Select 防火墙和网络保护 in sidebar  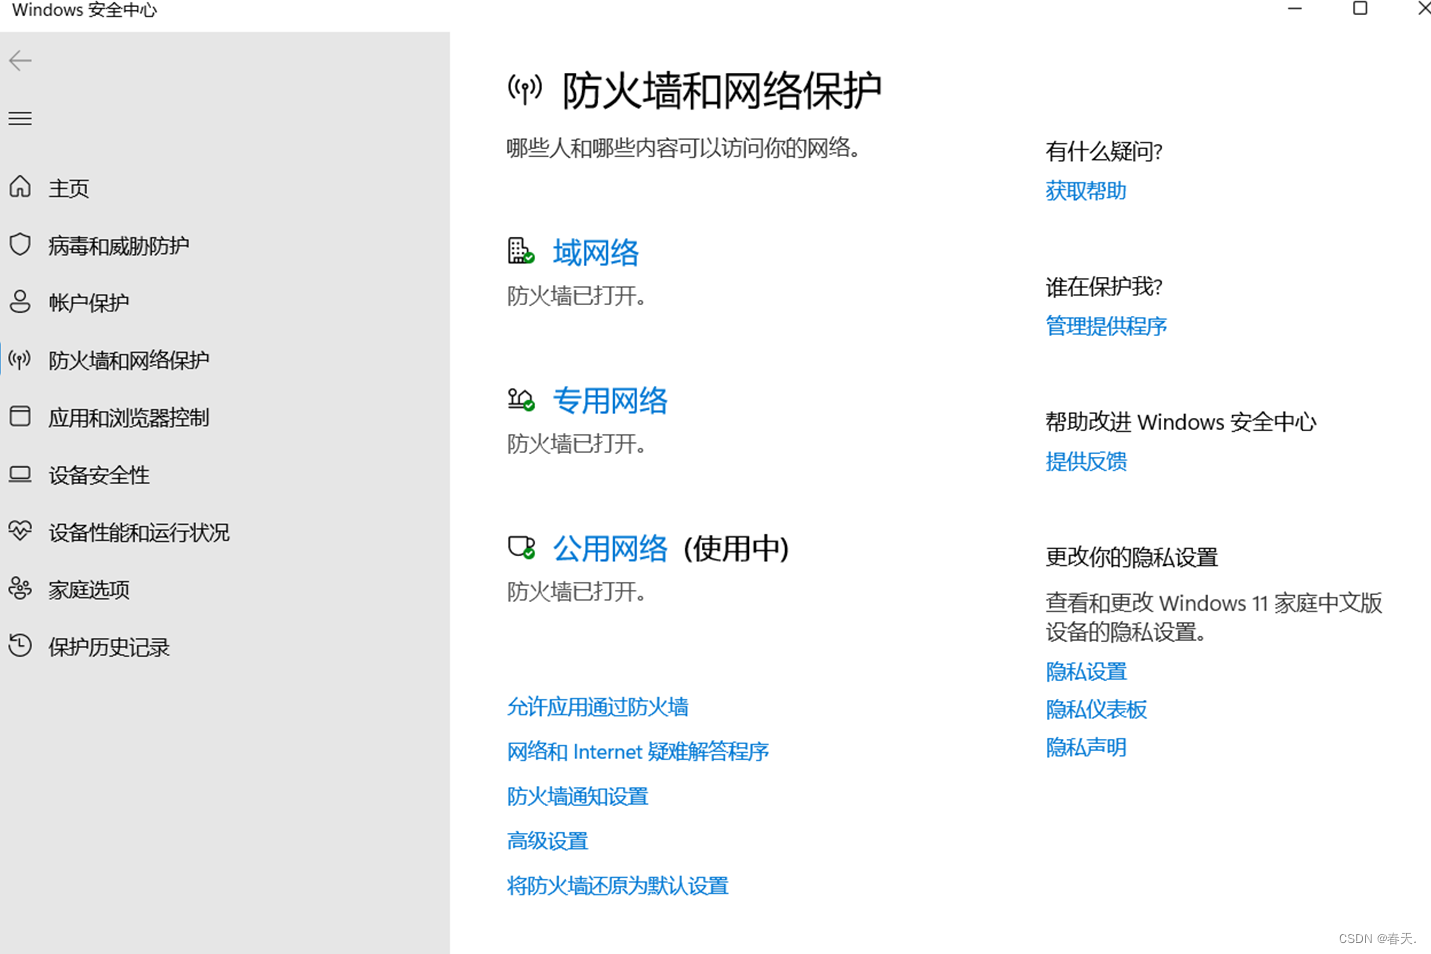click(x=129, y=361)
